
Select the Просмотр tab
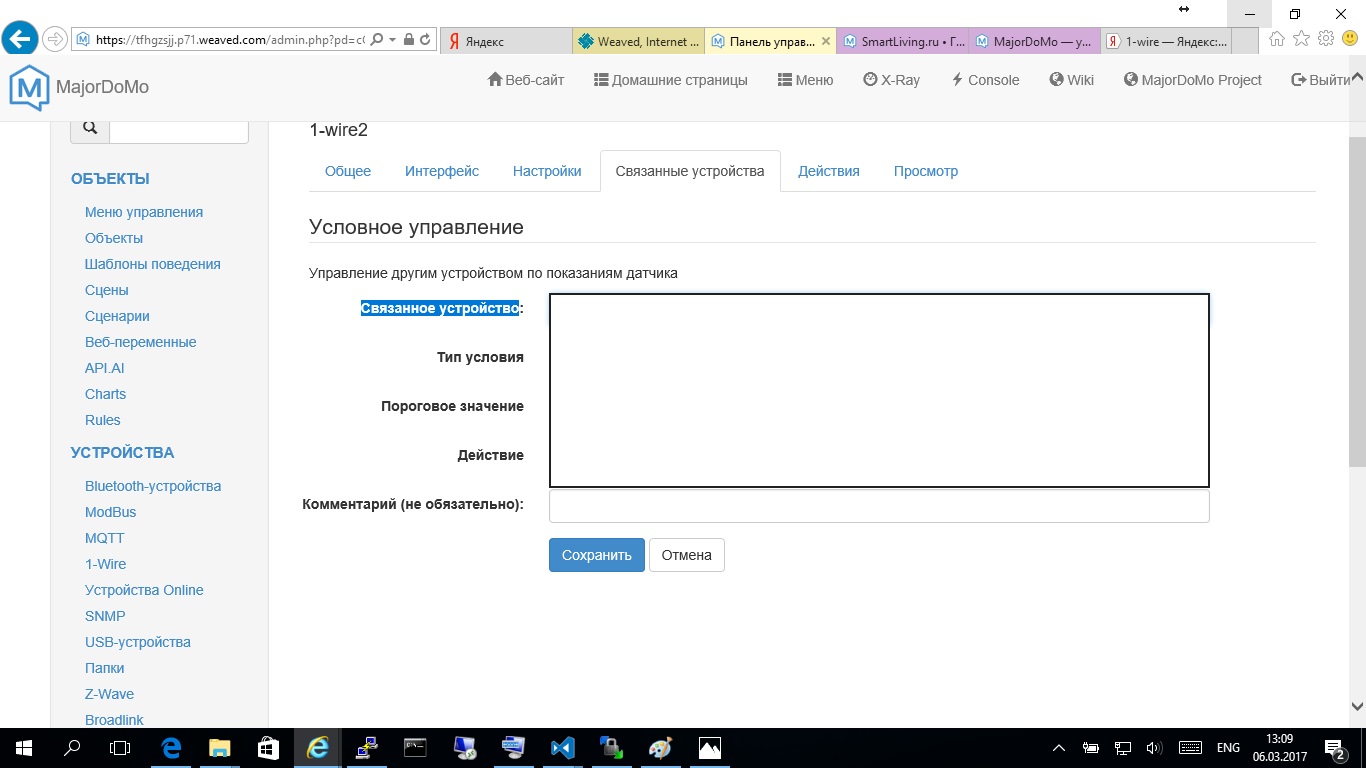926,171
